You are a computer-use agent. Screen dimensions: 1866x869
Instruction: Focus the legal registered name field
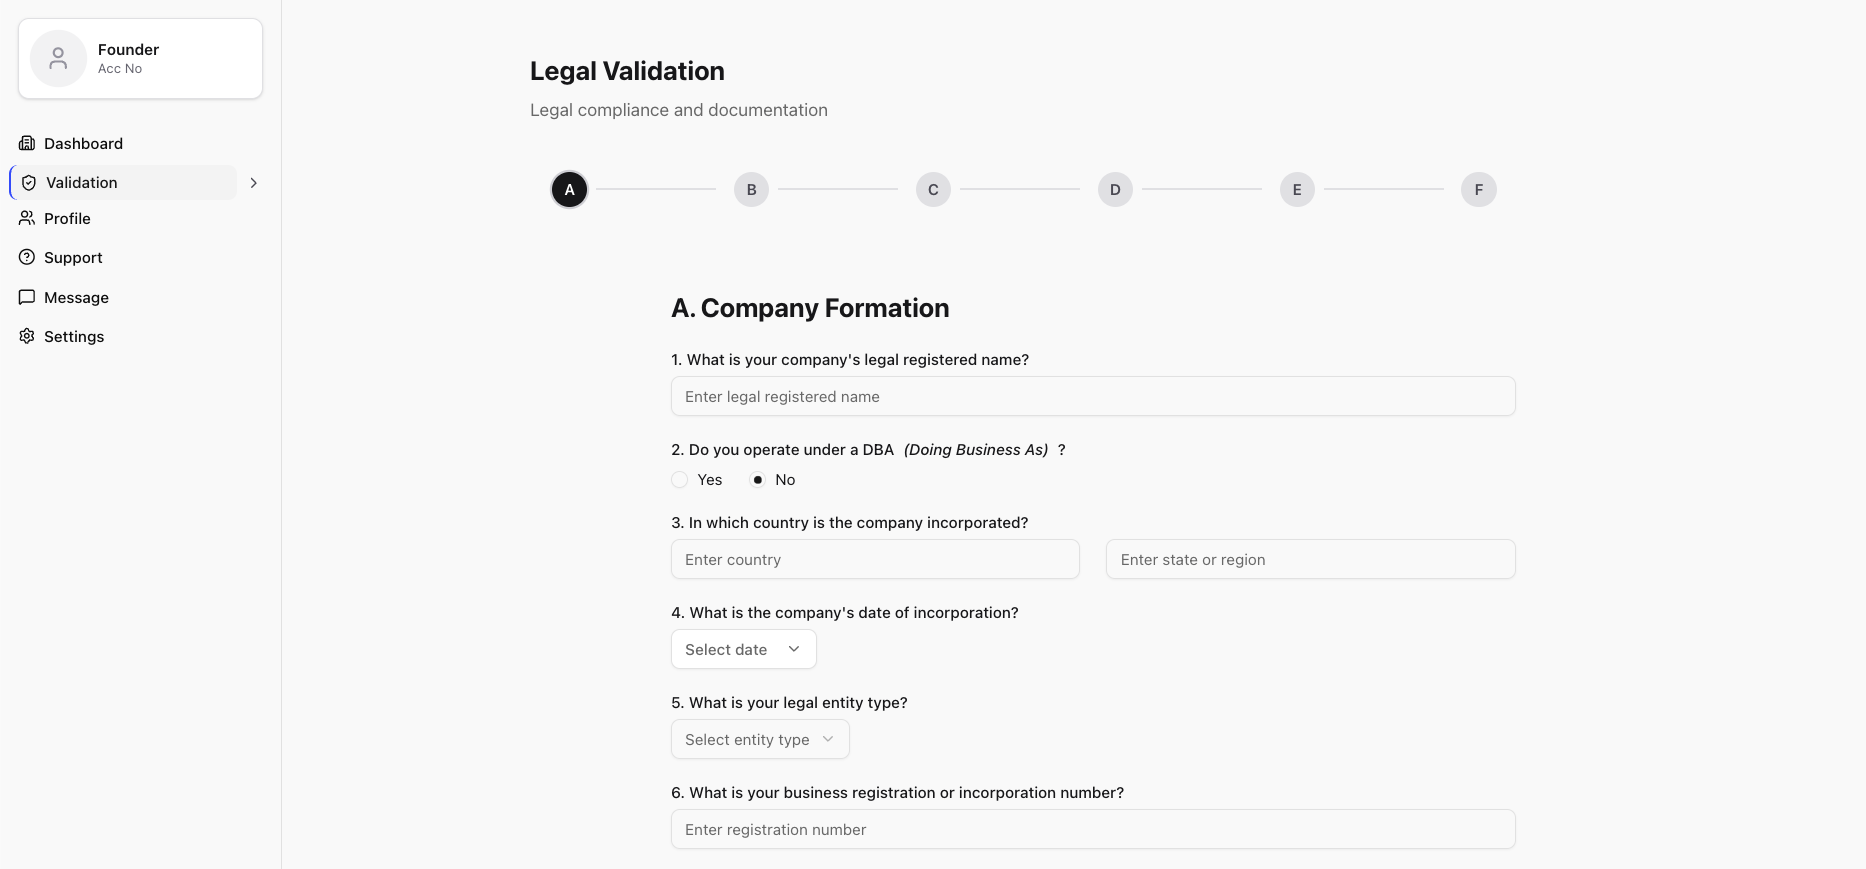(1092, 396)
